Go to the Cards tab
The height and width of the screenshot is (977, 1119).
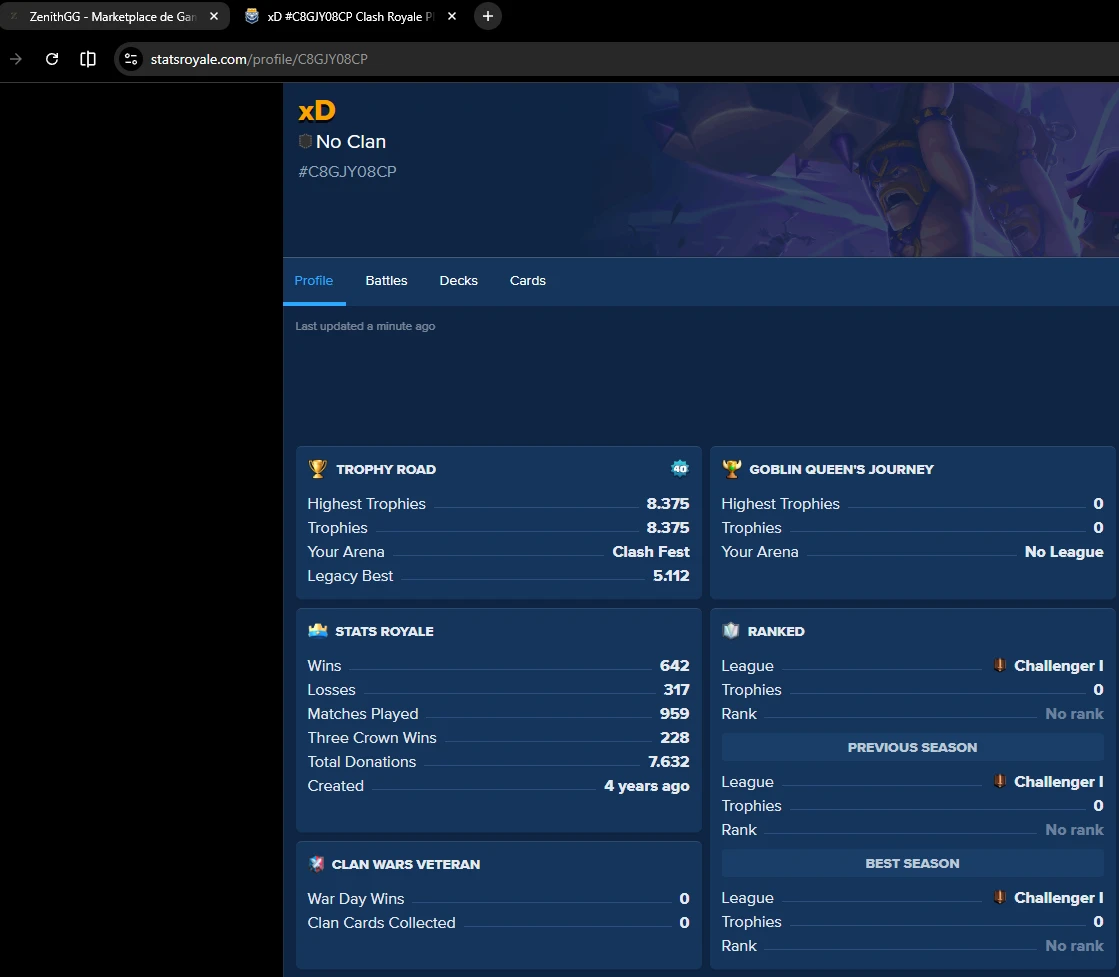pos(527,281)
